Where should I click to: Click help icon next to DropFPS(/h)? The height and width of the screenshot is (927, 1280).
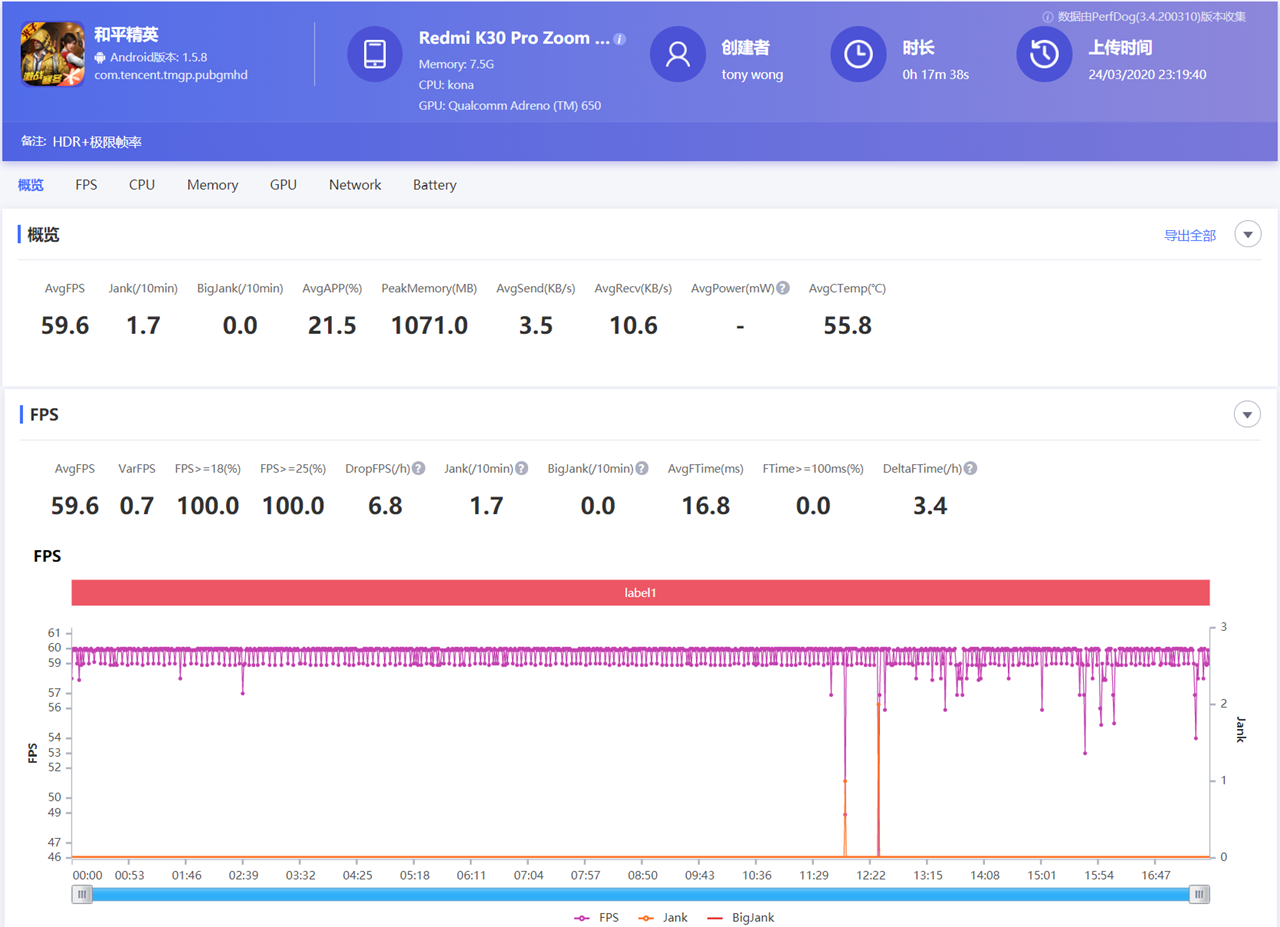click(419, 468)
